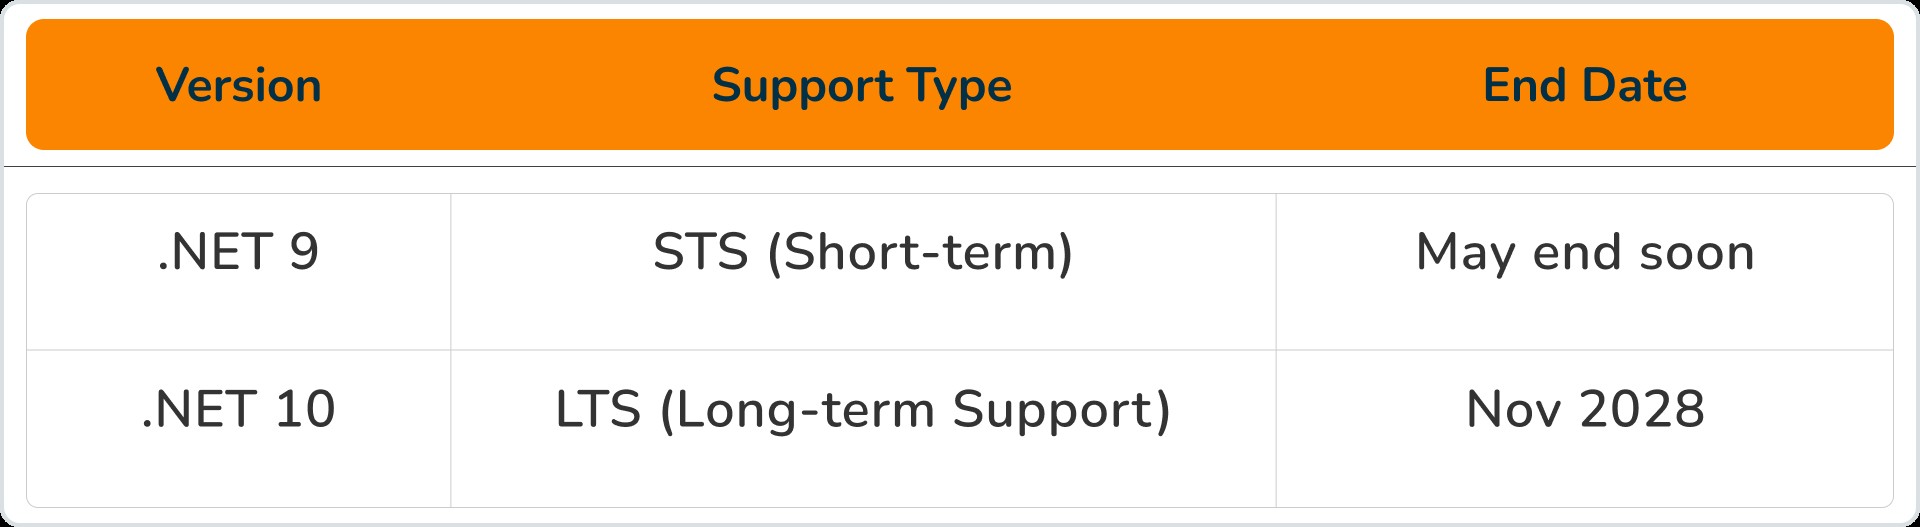Select the STS abbreviation text
The height and width of the screenshot is (527, 1920).
pyautogui.click(x=700, y=252)
